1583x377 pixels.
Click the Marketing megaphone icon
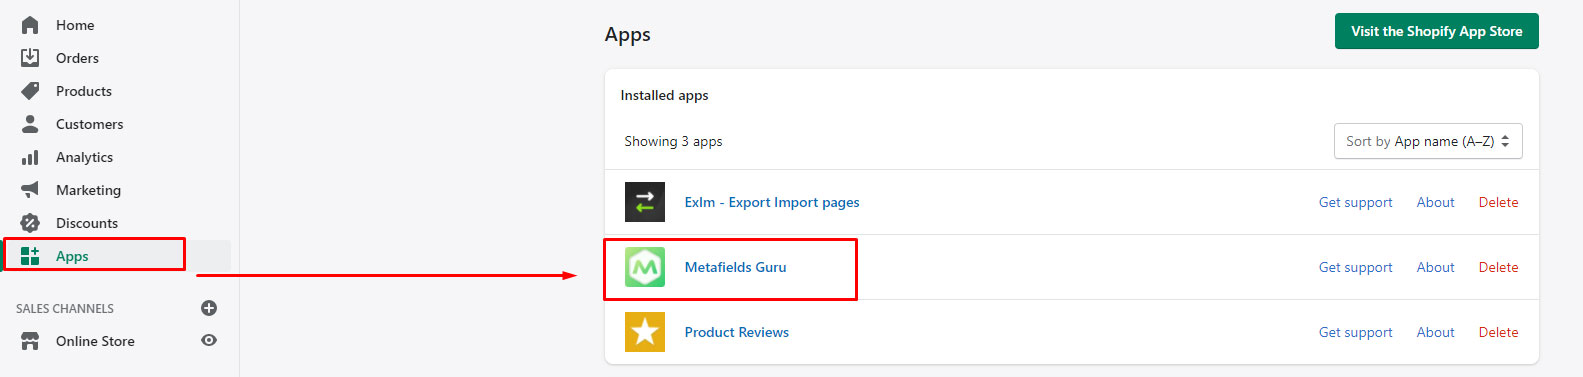[x=30, y=190]
